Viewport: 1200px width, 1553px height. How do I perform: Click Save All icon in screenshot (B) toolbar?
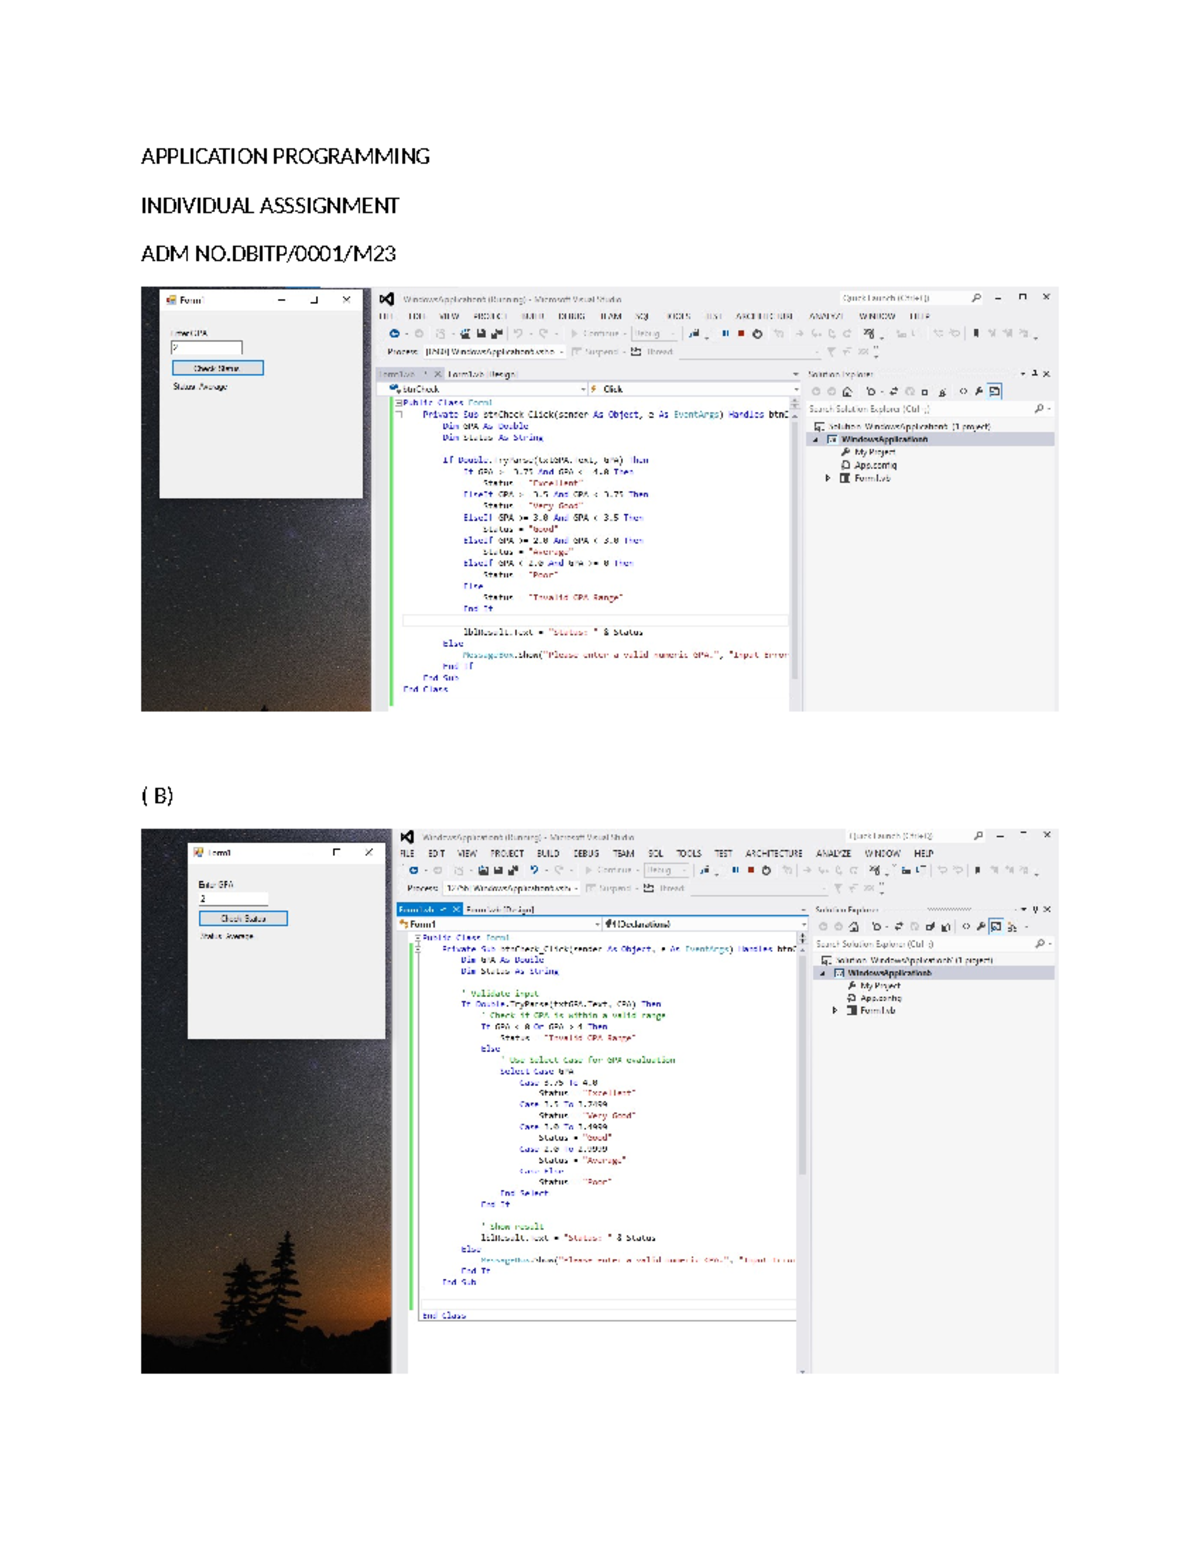514,870
